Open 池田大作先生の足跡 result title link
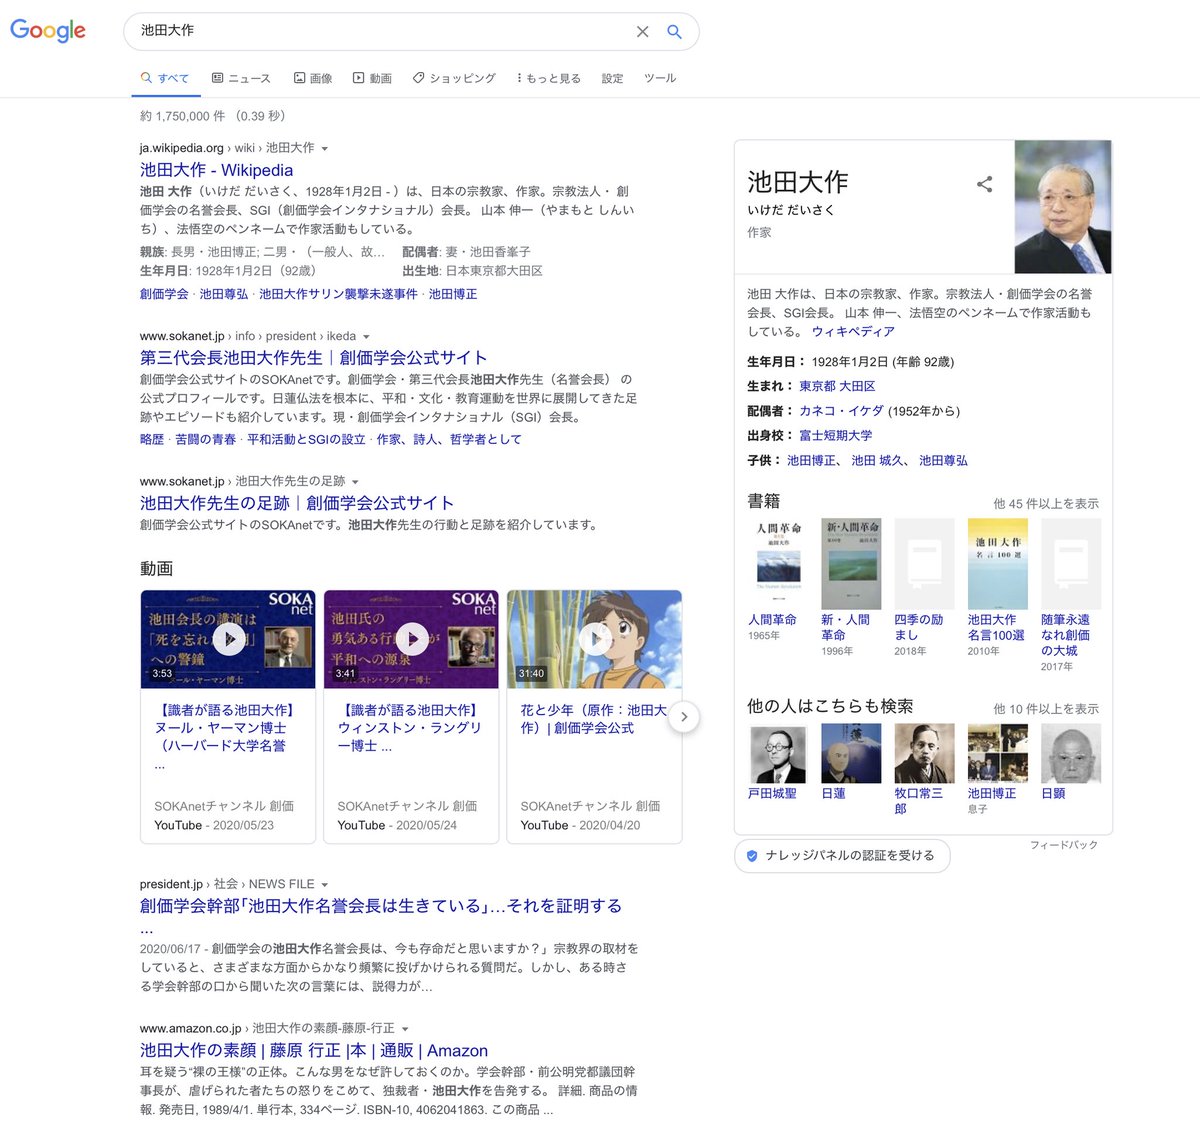This screenshot has width=1200, height=1134. tap(297, 503)
